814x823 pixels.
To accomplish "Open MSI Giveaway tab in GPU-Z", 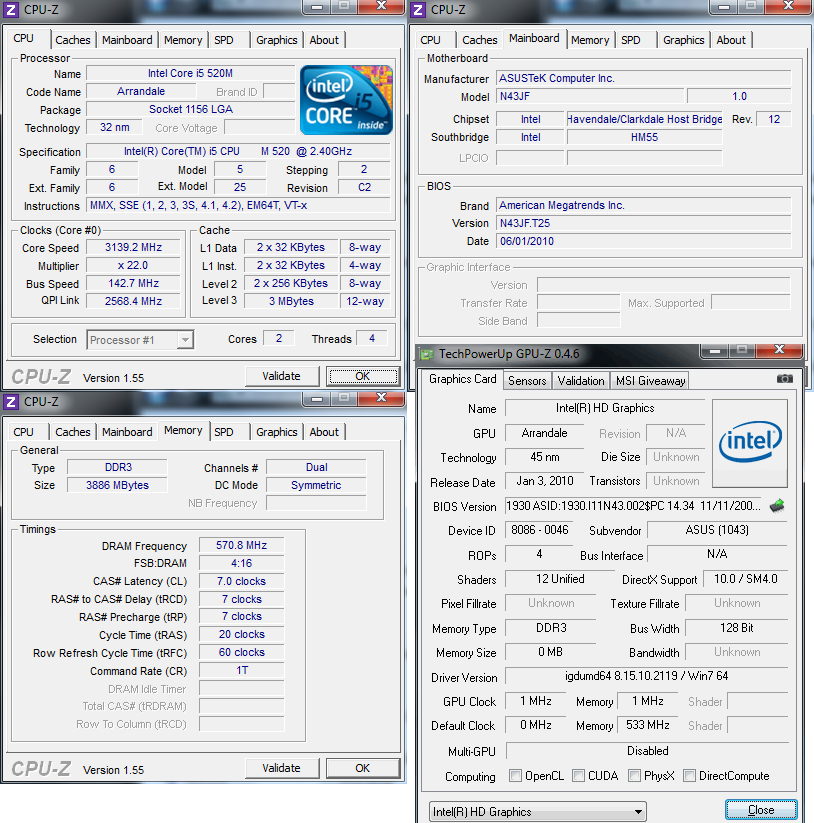I will click(650, 381).
